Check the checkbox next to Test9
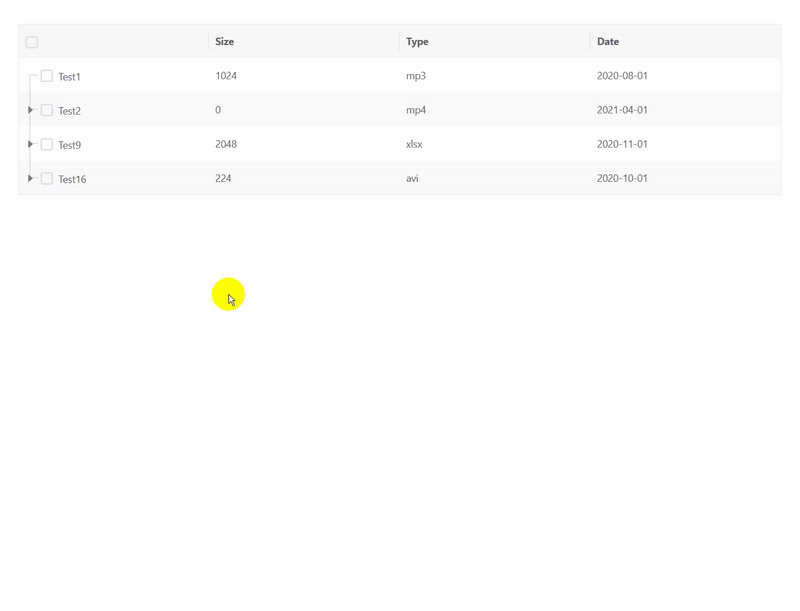Screen dimensions: 800x611 46,143
